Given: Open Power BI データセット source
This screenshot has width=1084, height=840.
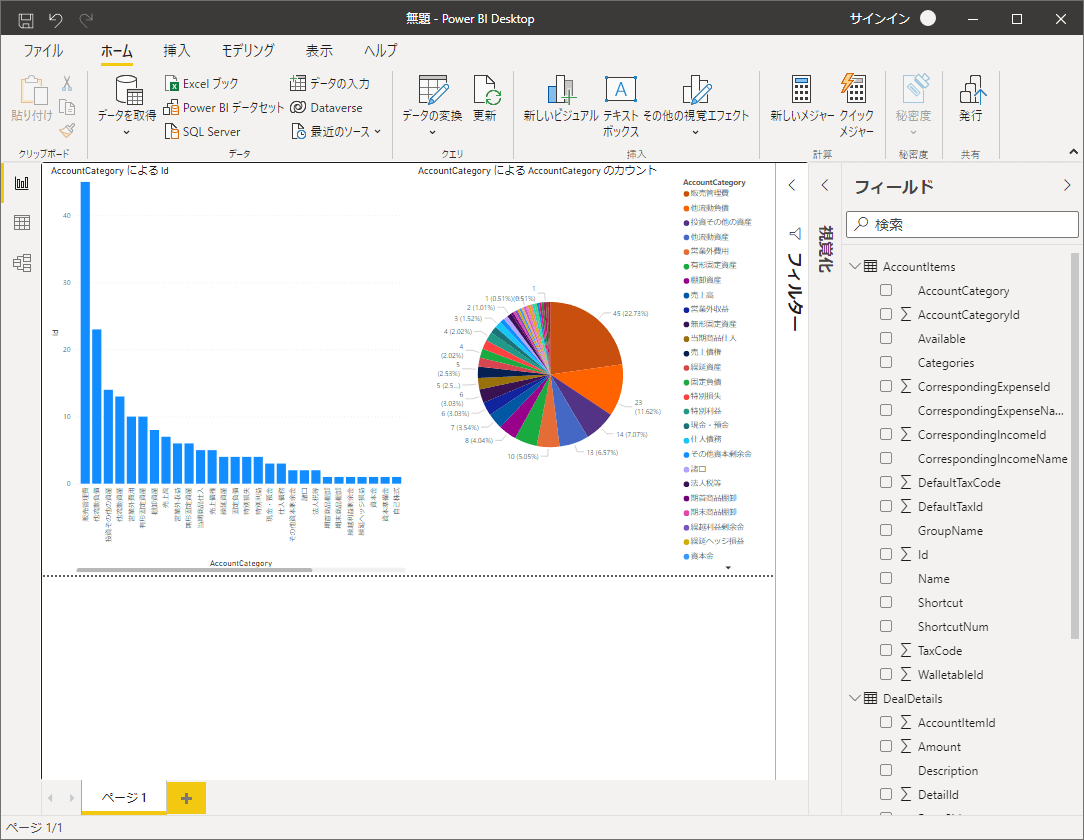Looking at the screenshot, I should click(224, 108).
